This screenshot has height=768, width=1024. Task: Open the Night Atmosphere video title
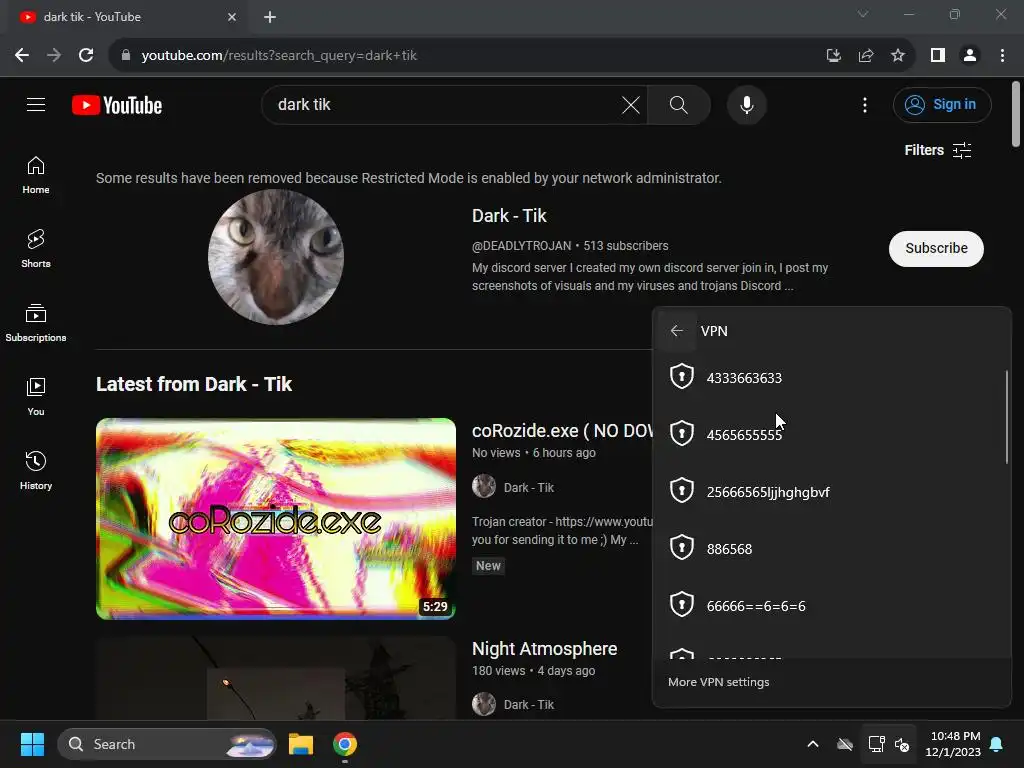point(544,648)
